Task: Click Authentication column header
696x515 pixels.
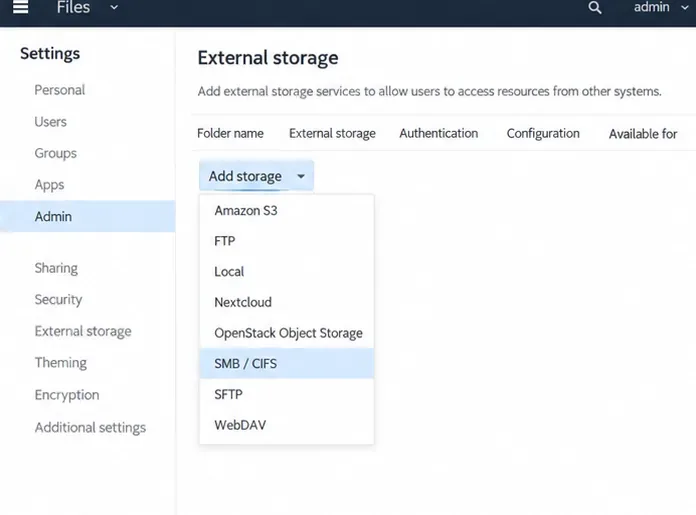Action: [x=439, y=133]
